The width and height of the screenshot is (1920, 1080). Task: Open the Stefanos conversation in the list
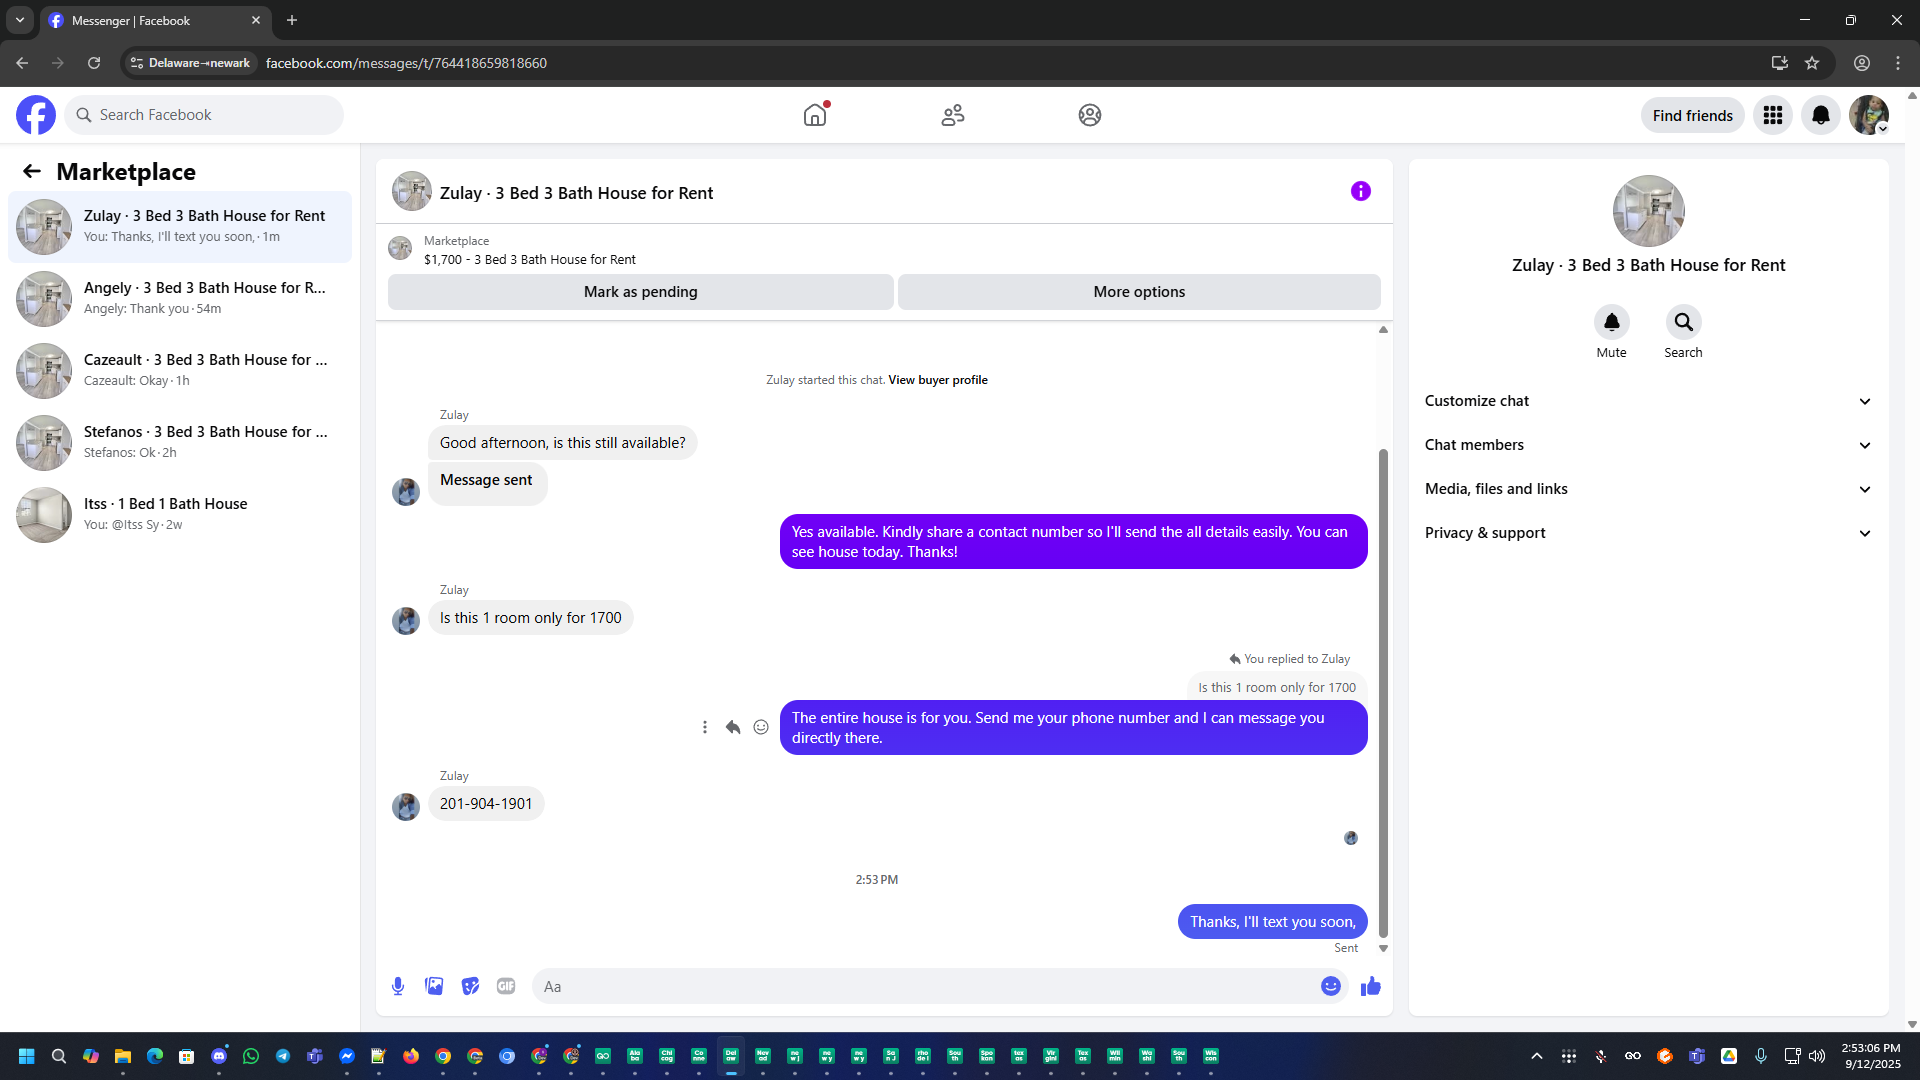(x=180, y=442)
